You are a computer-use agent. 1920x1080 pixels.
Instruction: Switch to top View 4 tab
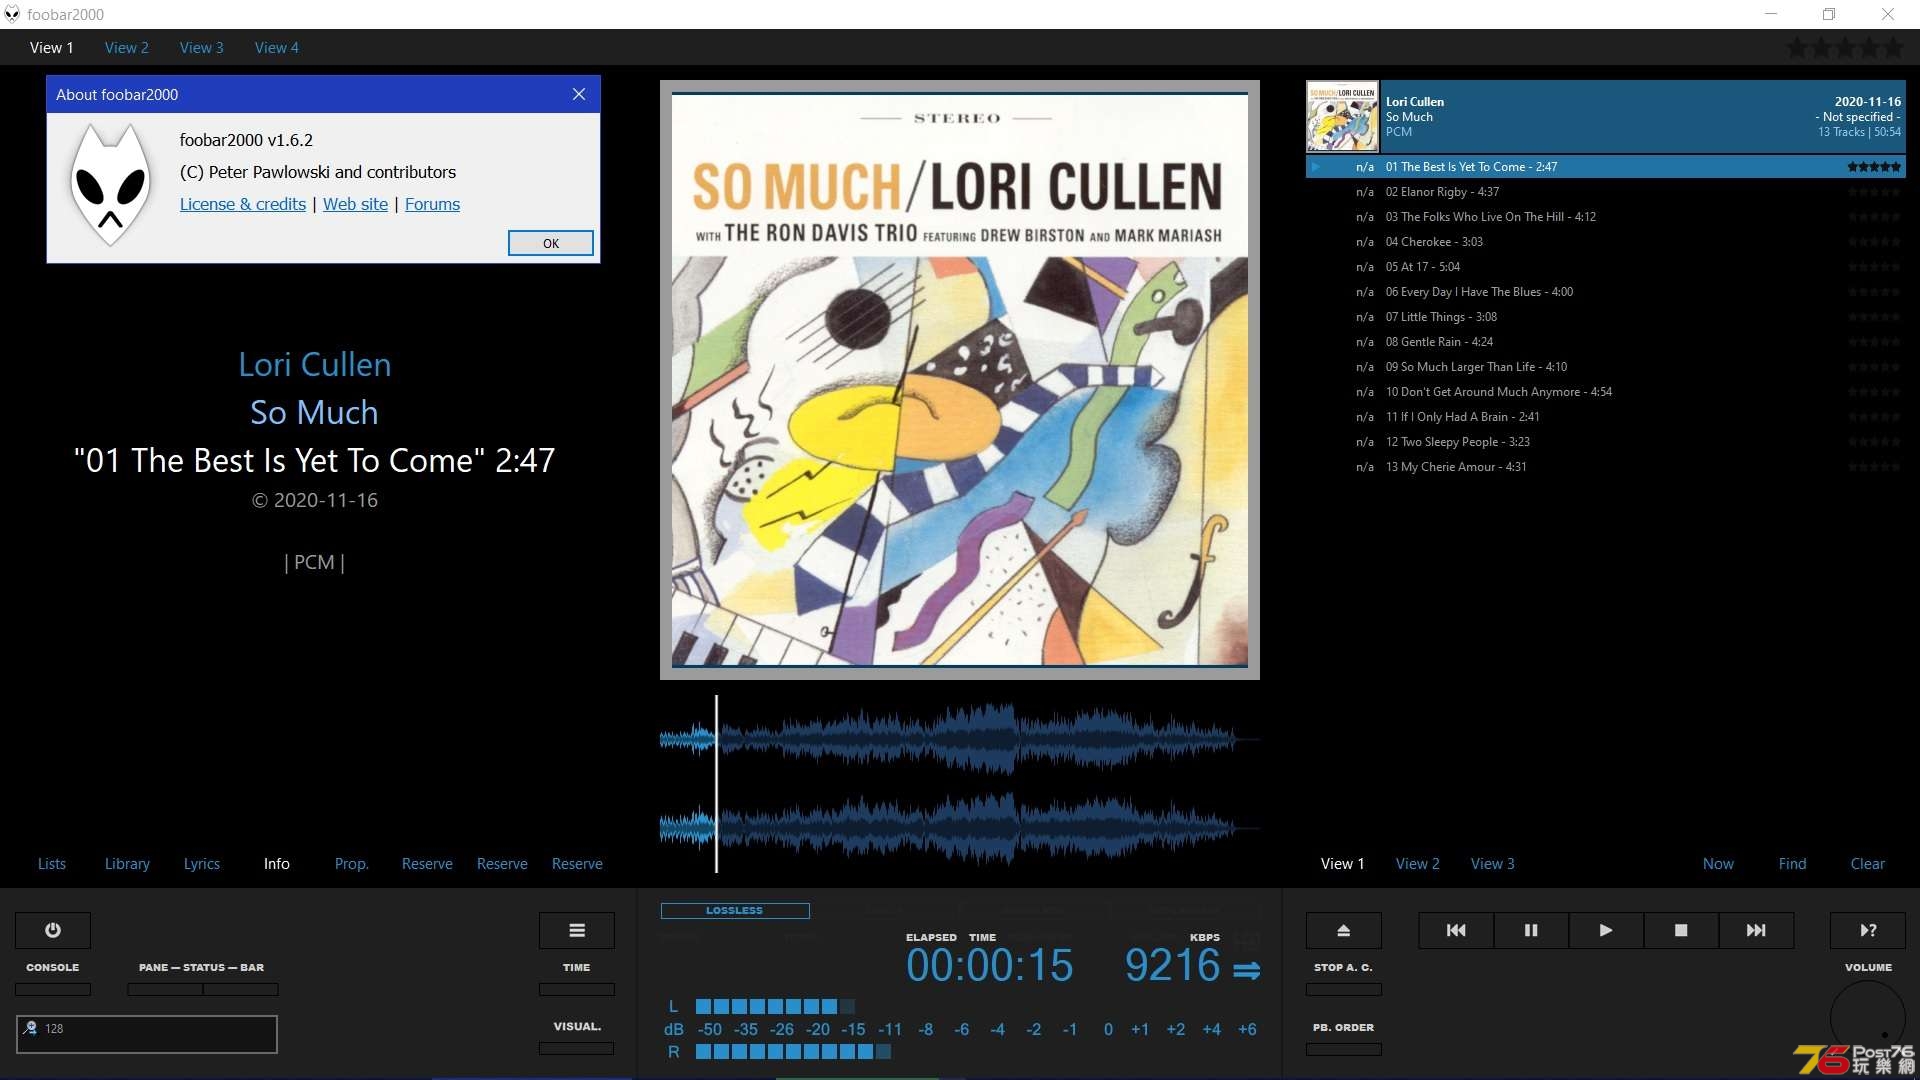[276, 47]
